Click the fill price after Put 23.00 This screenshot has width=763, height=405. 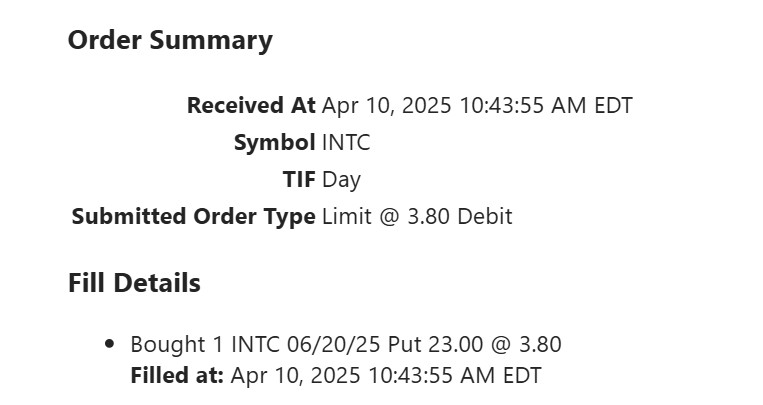[x=539, y=345]
